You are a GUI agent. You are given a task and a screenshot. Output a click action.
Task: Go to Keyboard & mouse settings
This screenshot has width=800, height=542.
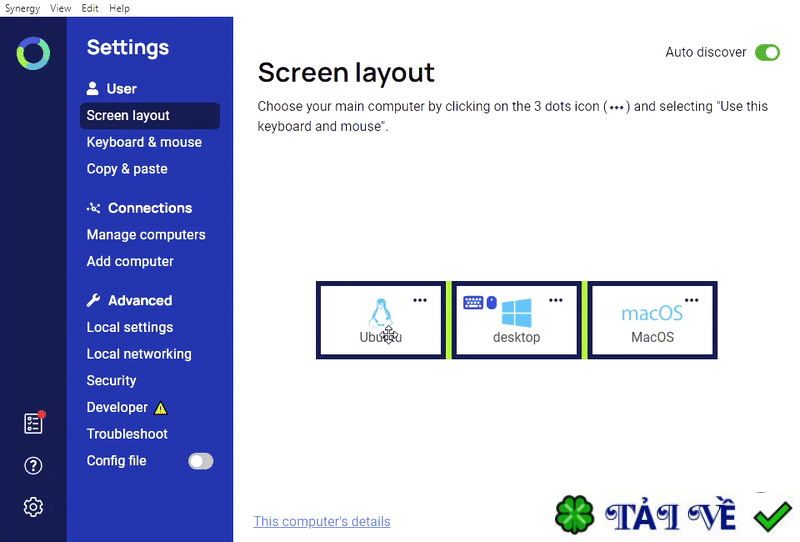(x=144, y=142)
